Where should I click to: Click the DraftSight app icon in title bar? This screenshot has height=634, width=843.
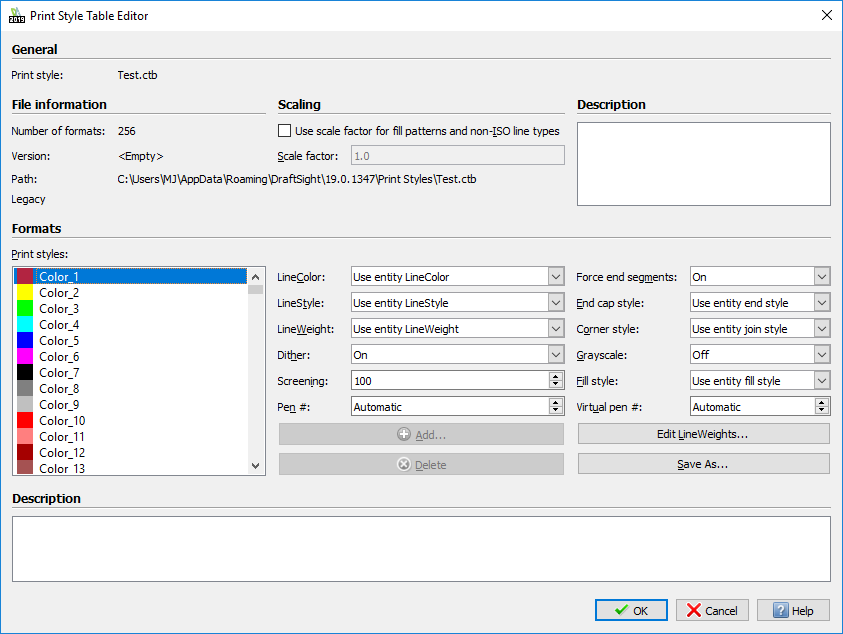point(17,15)
